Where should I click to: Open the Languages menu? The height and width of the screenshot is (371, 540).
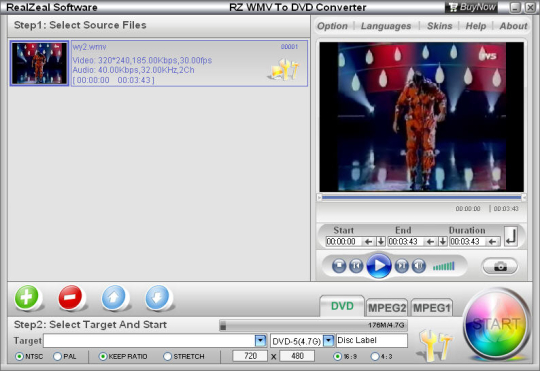386,26
